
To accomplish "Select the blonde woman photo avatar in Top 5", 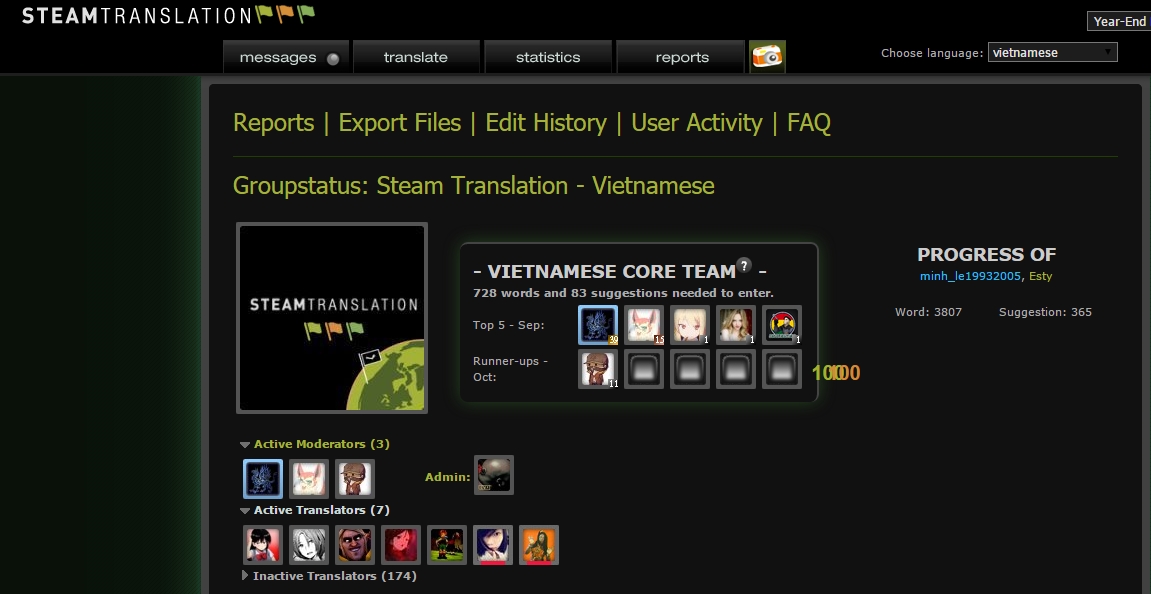I will point(736,325).
